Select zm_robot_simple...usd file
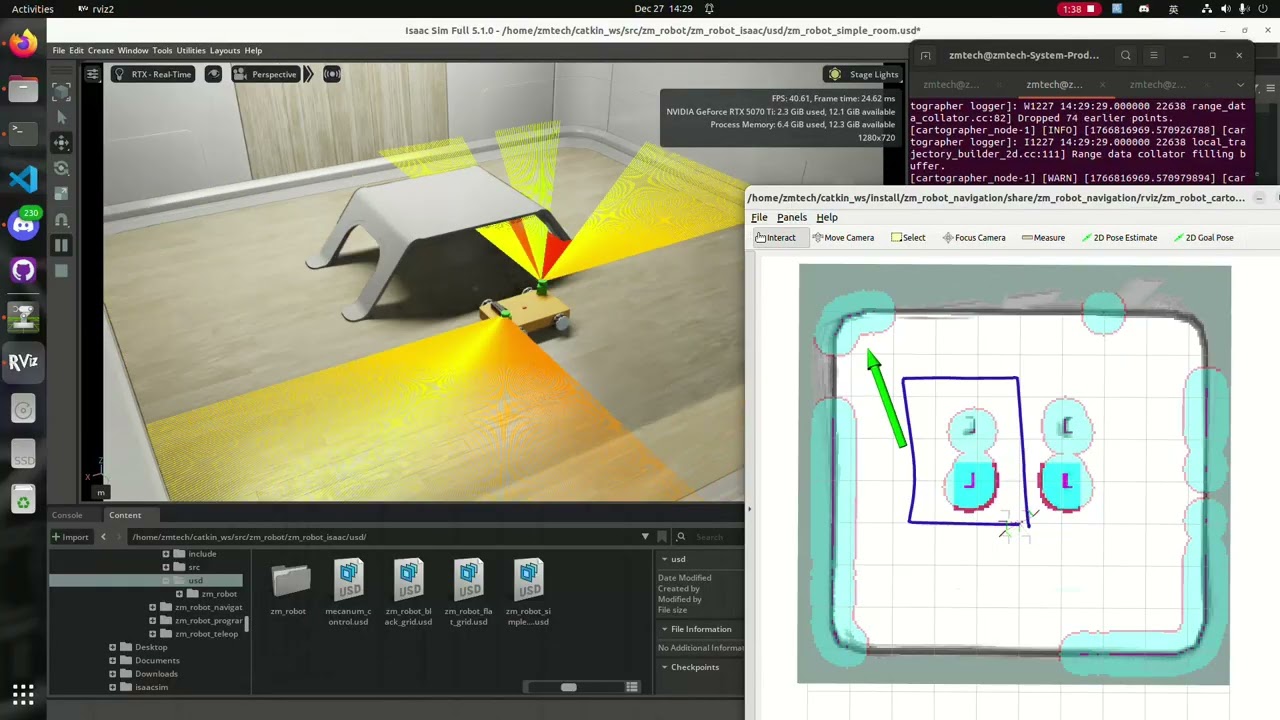Image resolution: width=1280 pixels, height=720 pixels. 529,593
